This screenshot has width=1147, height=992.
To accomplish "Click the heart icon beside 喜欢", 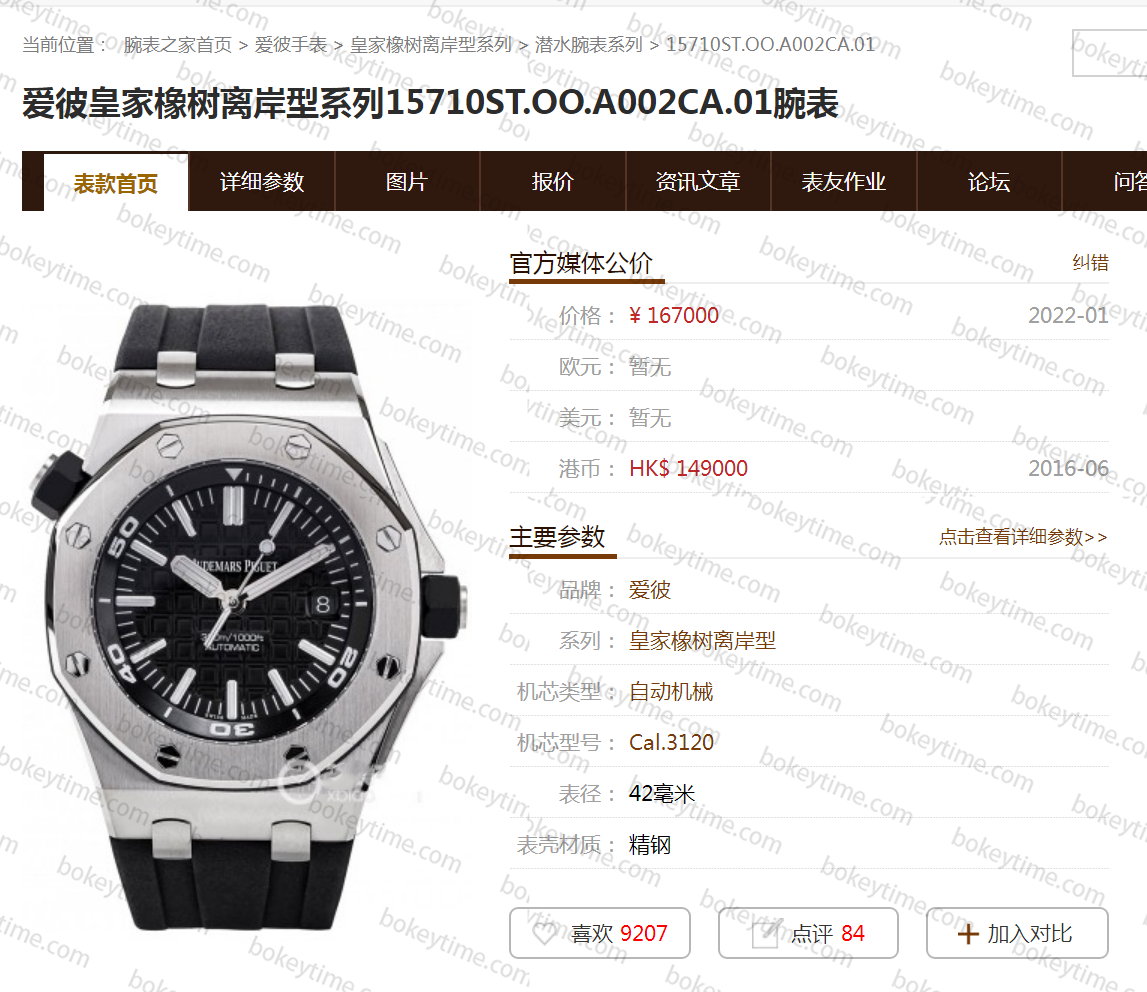I will (x=544, y=933).
